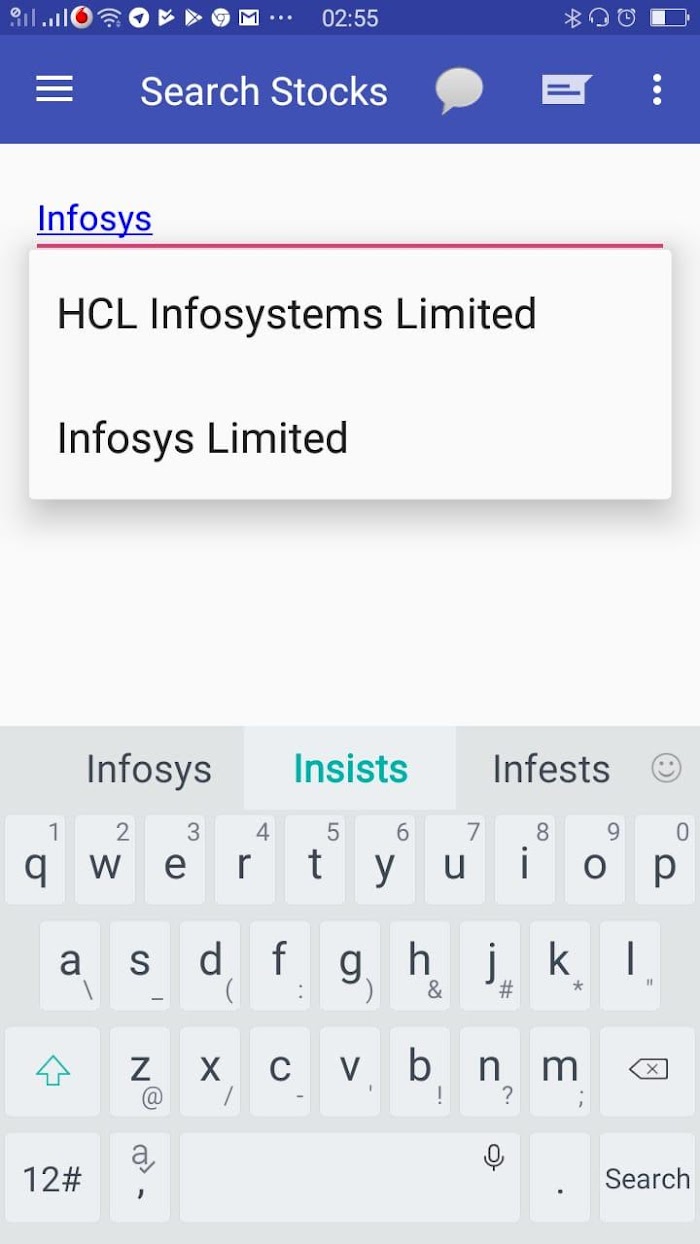Toggle the shift arrow key
Image resolution: width=700 pixels, height=1244 pixels.
pos(52,1071)
